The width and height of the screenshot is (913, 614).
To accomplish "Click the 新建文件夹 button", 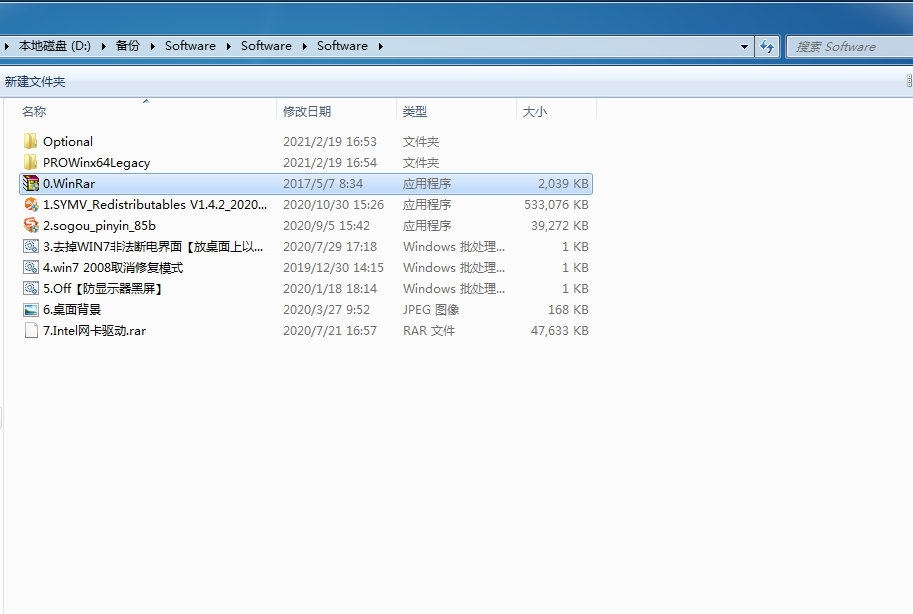I will 35,82.
